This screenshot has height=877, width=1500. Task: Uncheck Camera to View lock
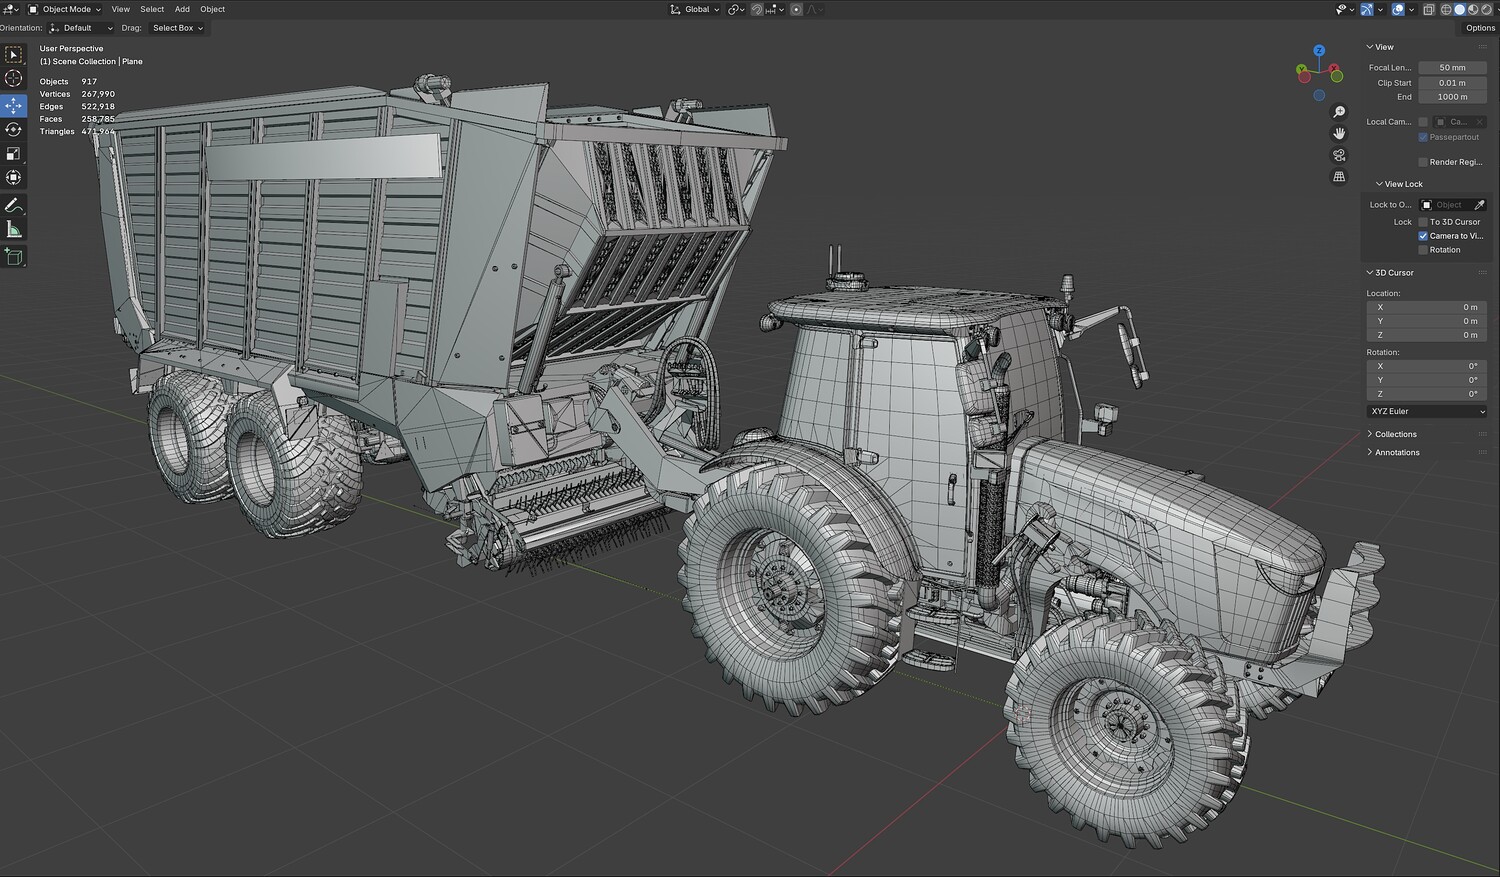point(1423,236)
